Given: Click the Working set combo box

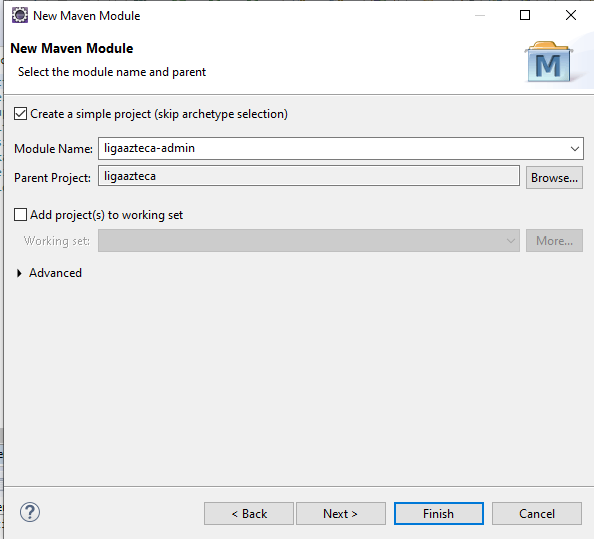Looking at the screenshot, I should (x=309, y=241).
